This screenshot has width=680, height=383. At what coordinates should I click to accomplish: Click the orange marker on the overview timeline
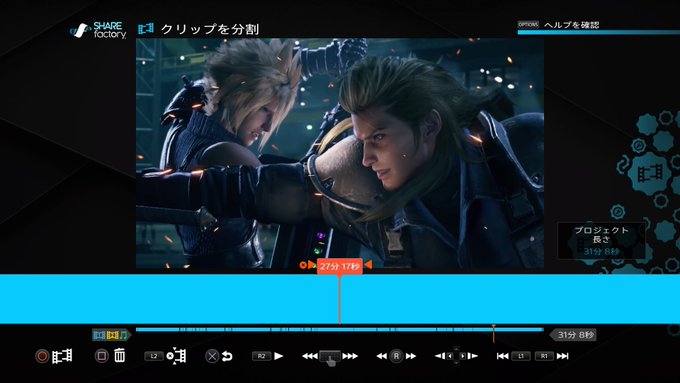click(494, 333)
